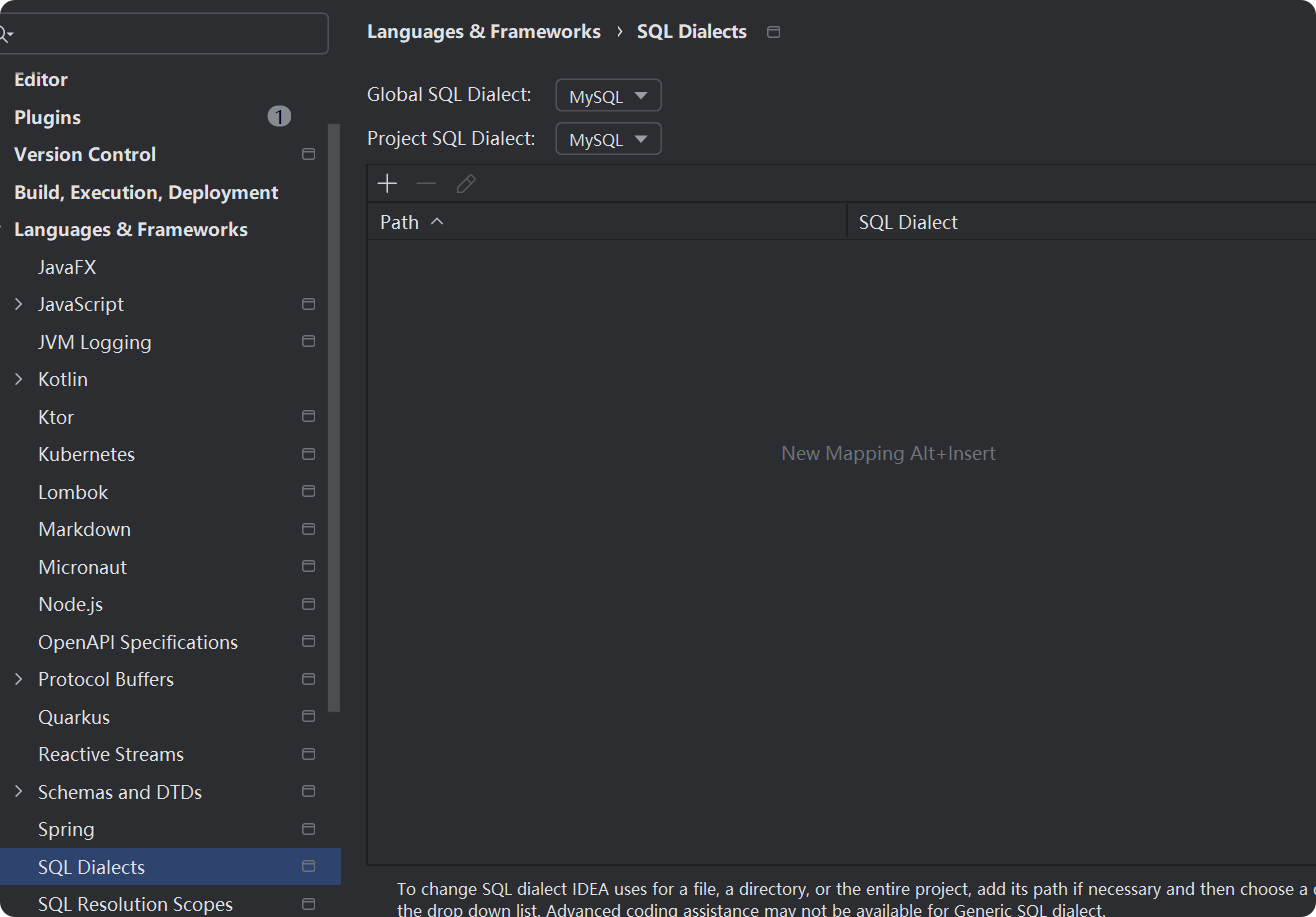This screenshot has height=917, width=1316.
Task: Expand the Schemas and DTDs node
Action: [x=17, y=791]
